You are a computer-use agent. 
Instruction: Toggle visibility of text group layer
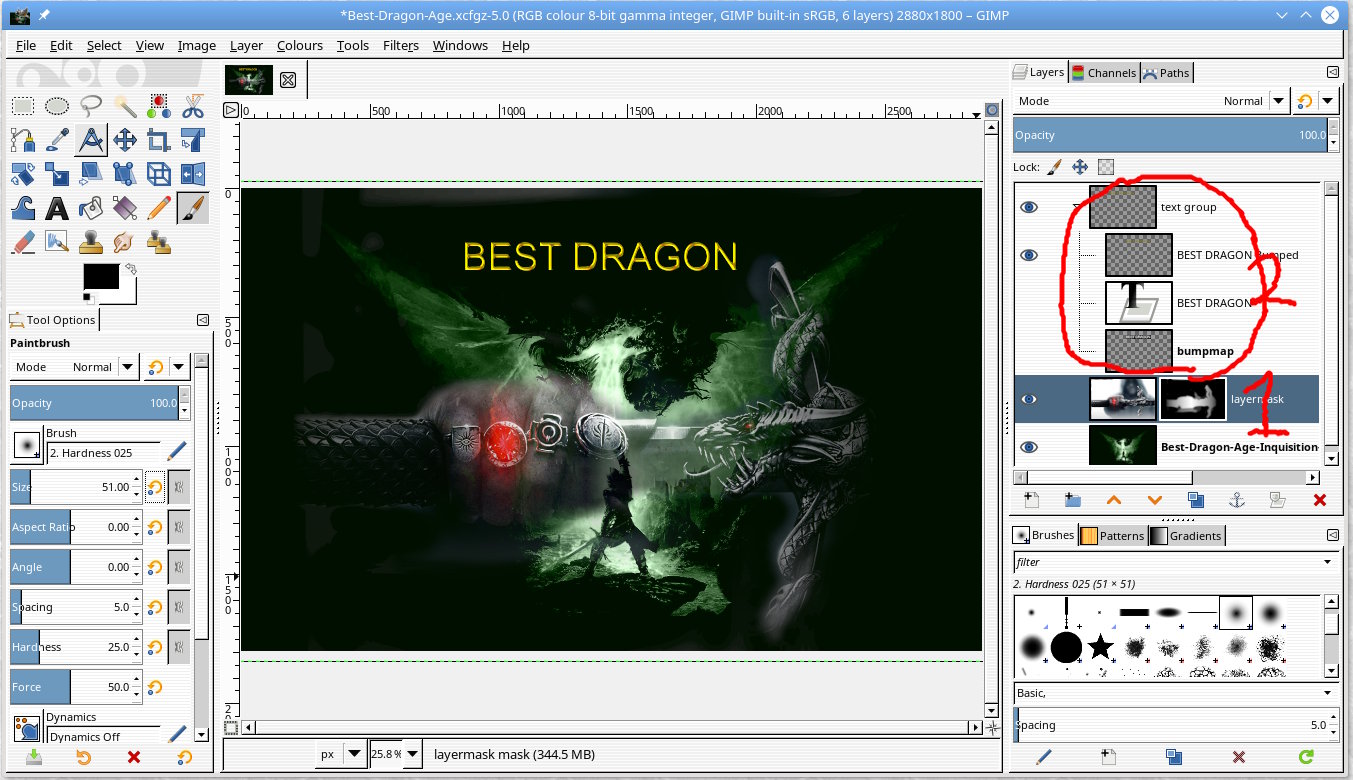(x=1029, y=207)
